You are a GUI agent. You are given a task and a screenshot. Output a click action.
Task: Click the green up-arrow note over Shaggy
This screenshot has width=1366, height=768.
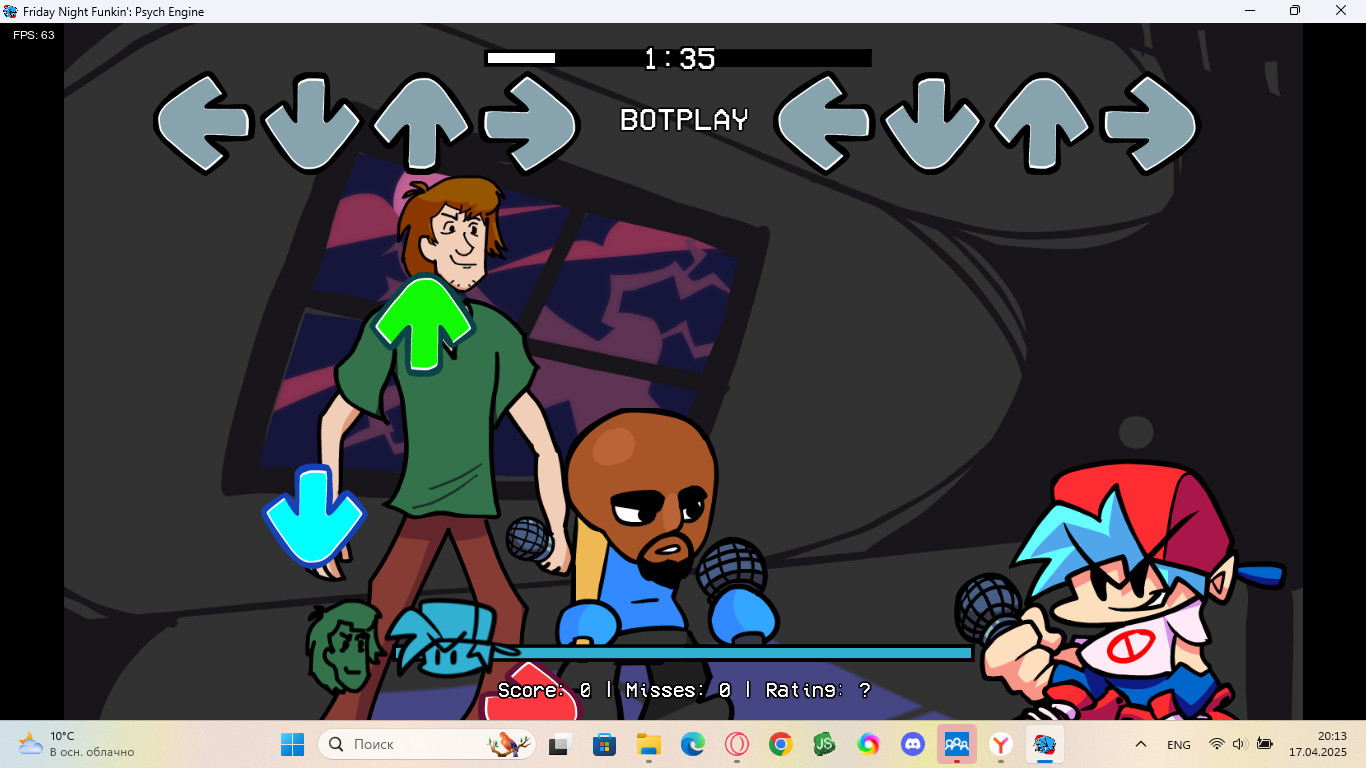[423, 322]
